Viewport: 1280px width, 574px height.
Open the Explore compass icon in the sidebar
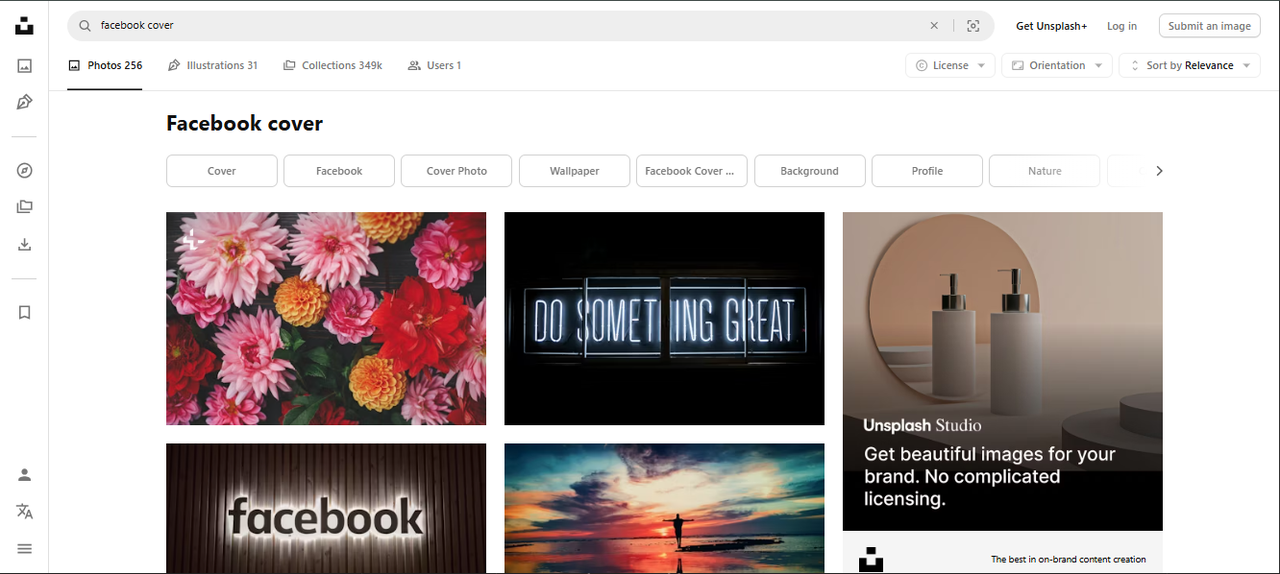pyautogui.click(x=25, y=171)
